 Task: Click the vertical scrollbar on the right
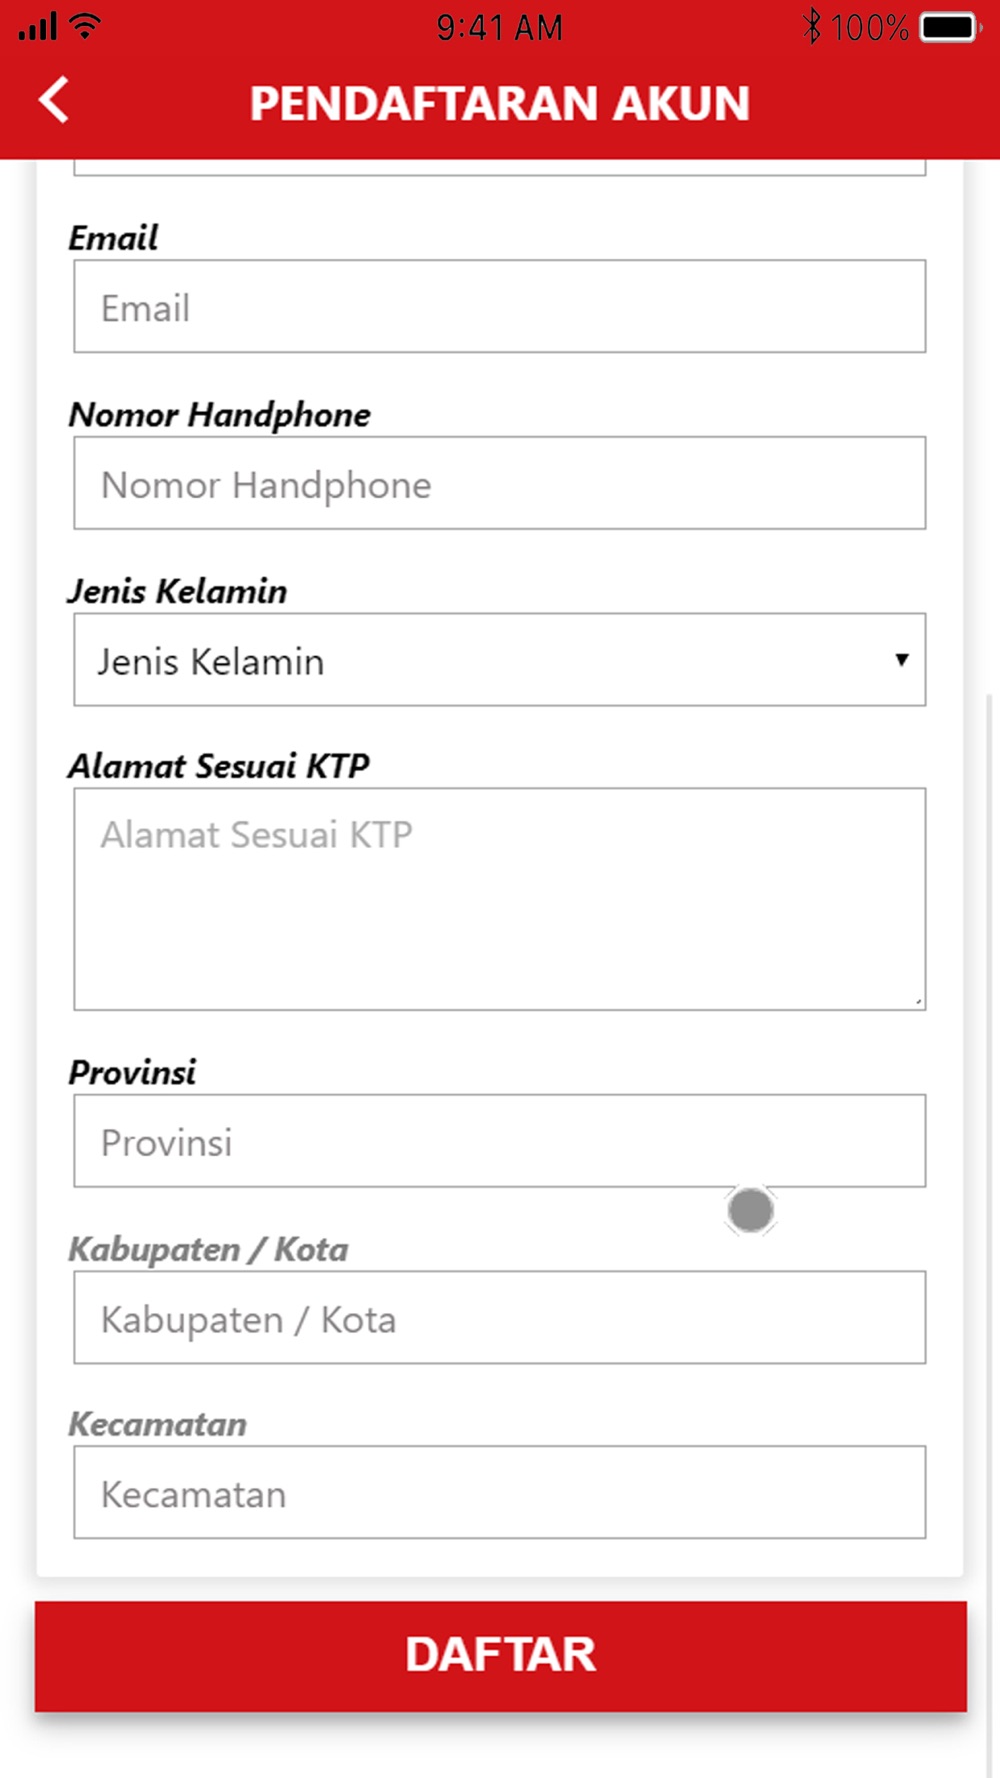click(x=990, y=1230)
